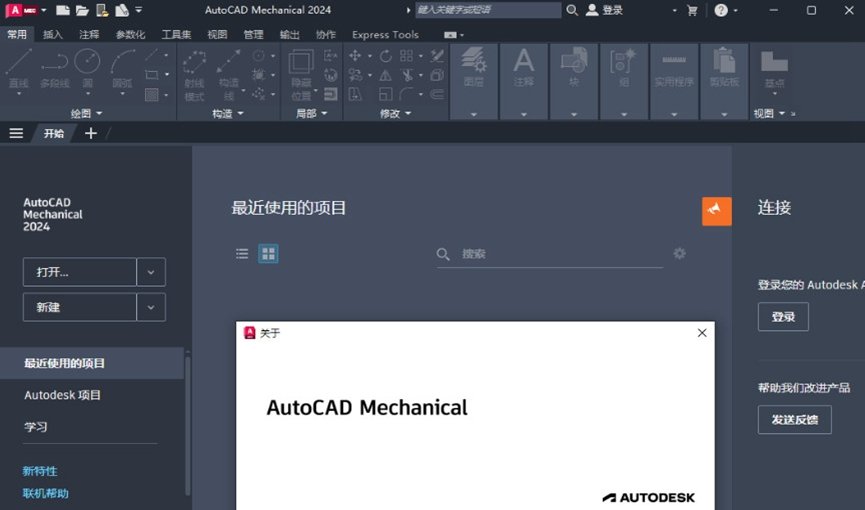Select the Fillet tool in Modify panel
865x510 pixels.
(x=407, y=94)
